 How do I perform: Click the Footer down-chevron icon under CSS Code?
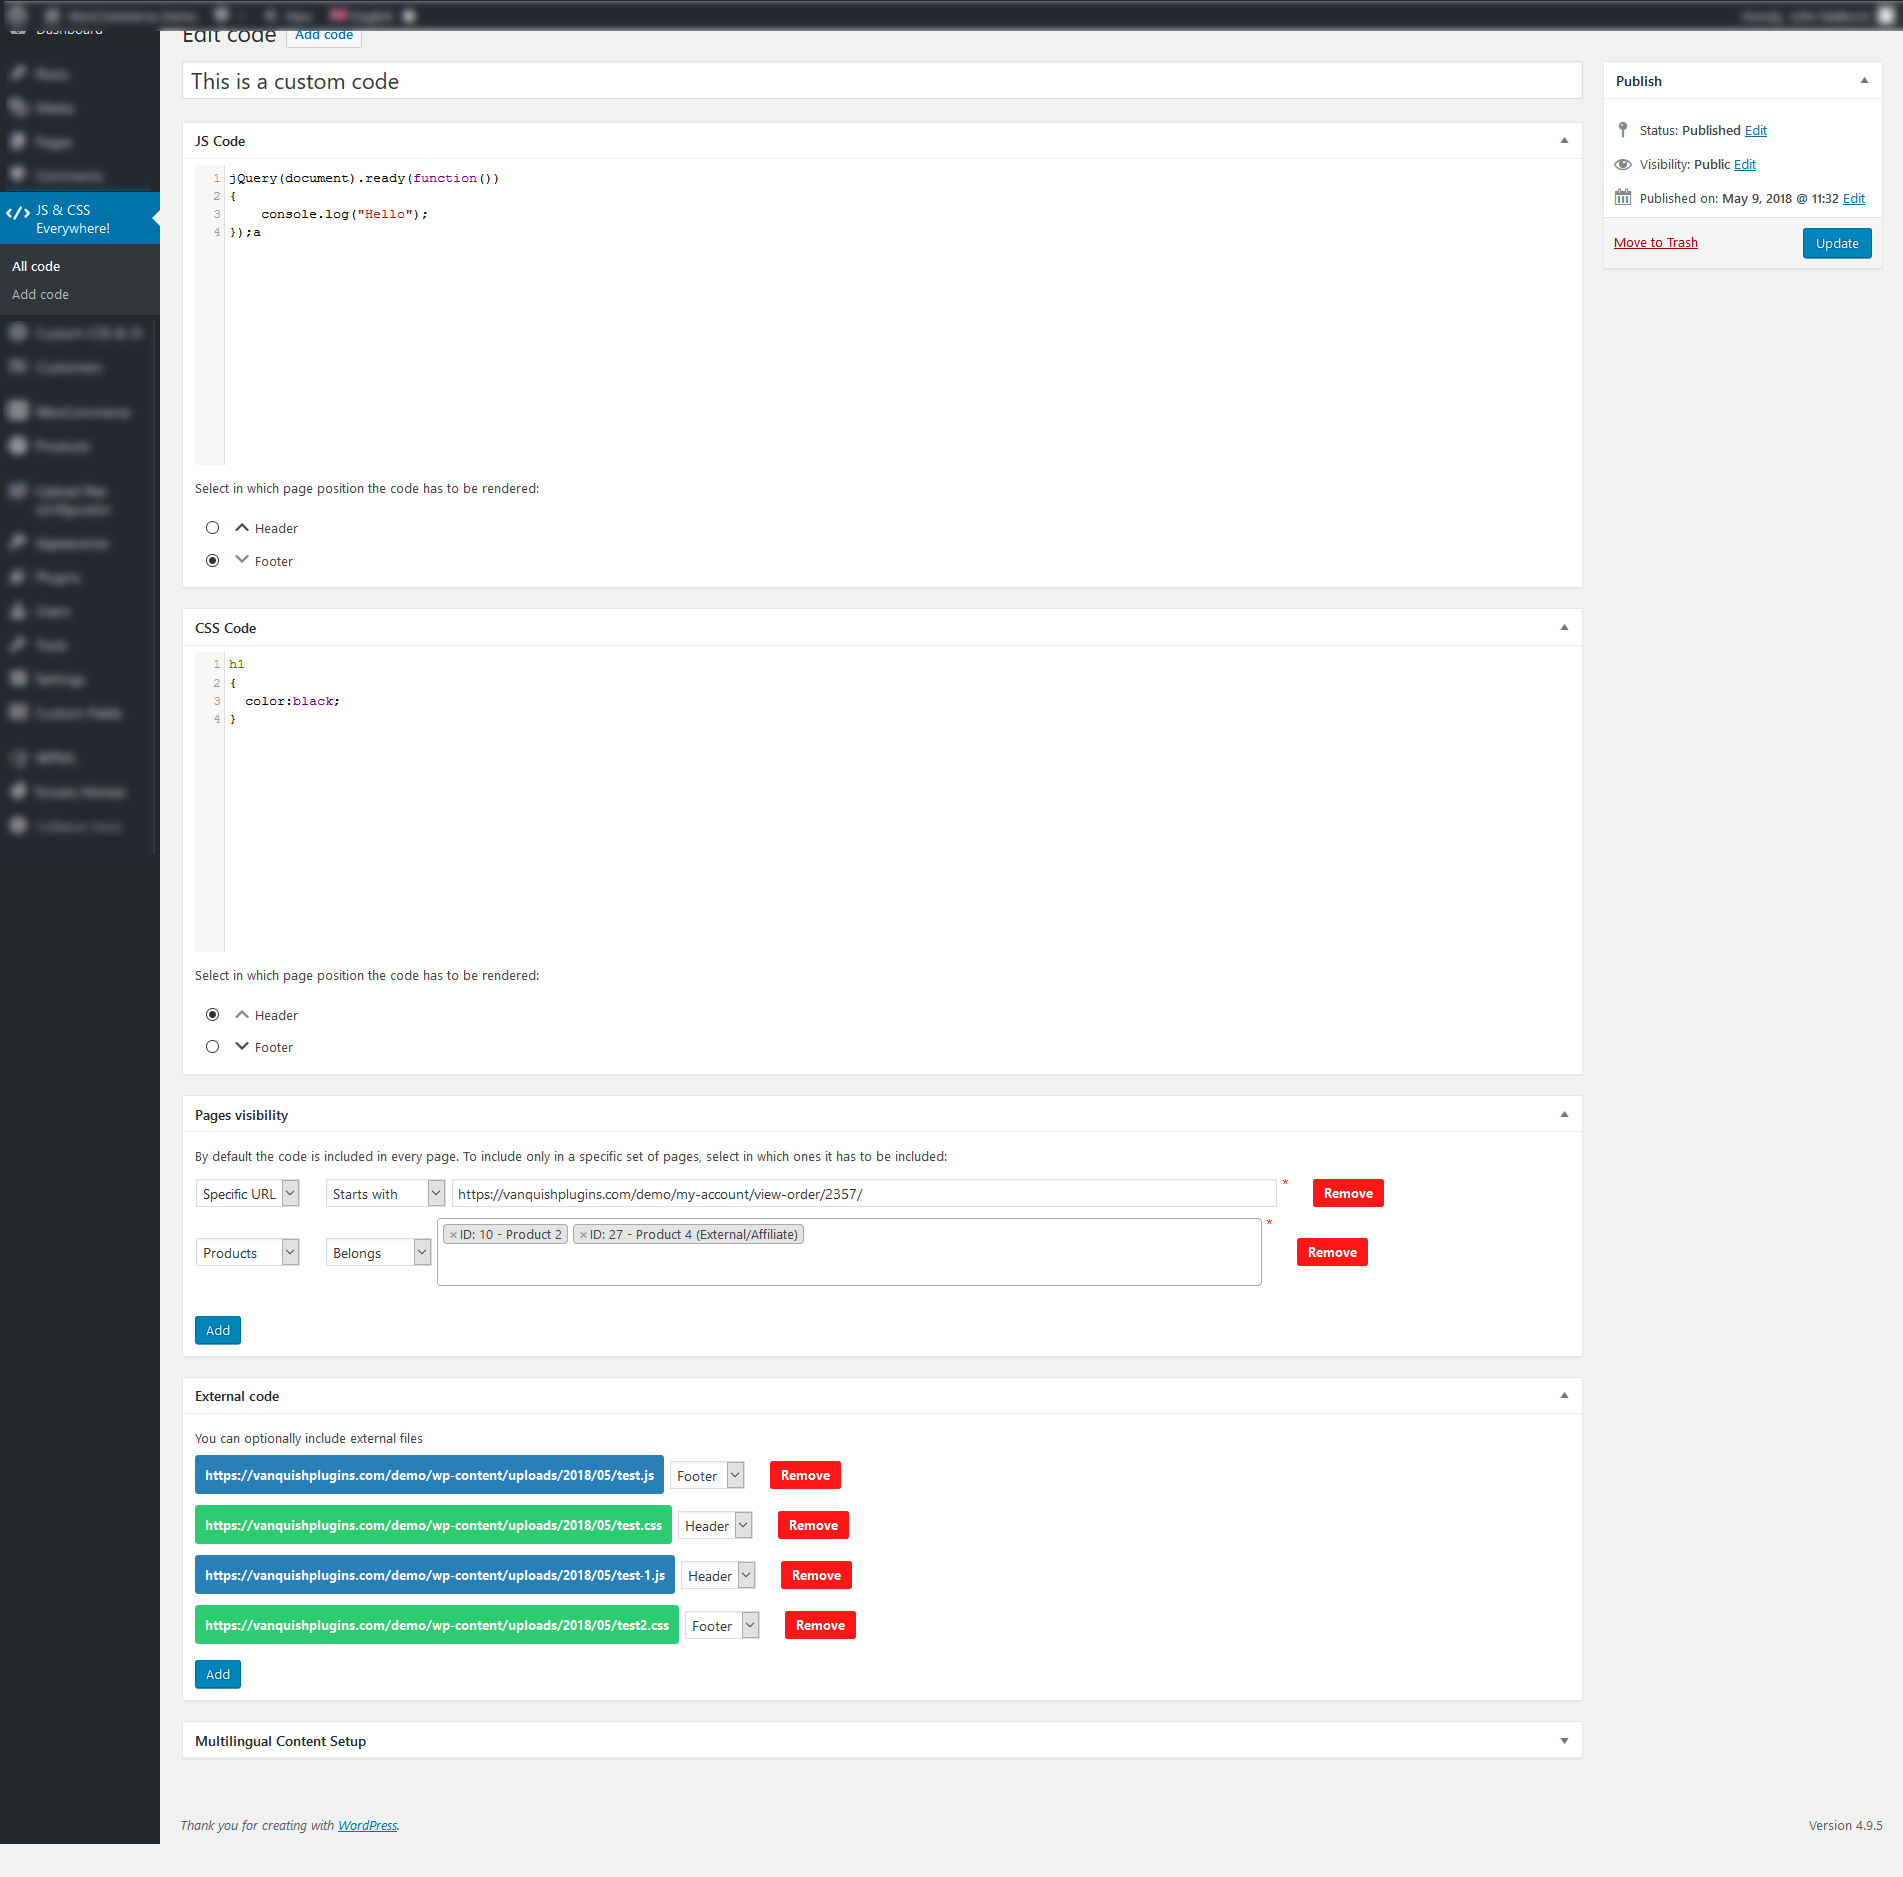242,1046
